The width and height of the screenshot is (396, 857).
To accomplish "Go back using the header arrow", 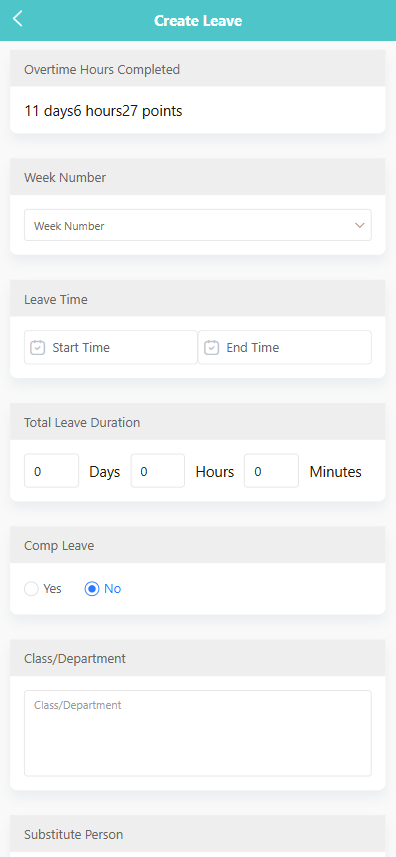I will click(x=17, y=19).
